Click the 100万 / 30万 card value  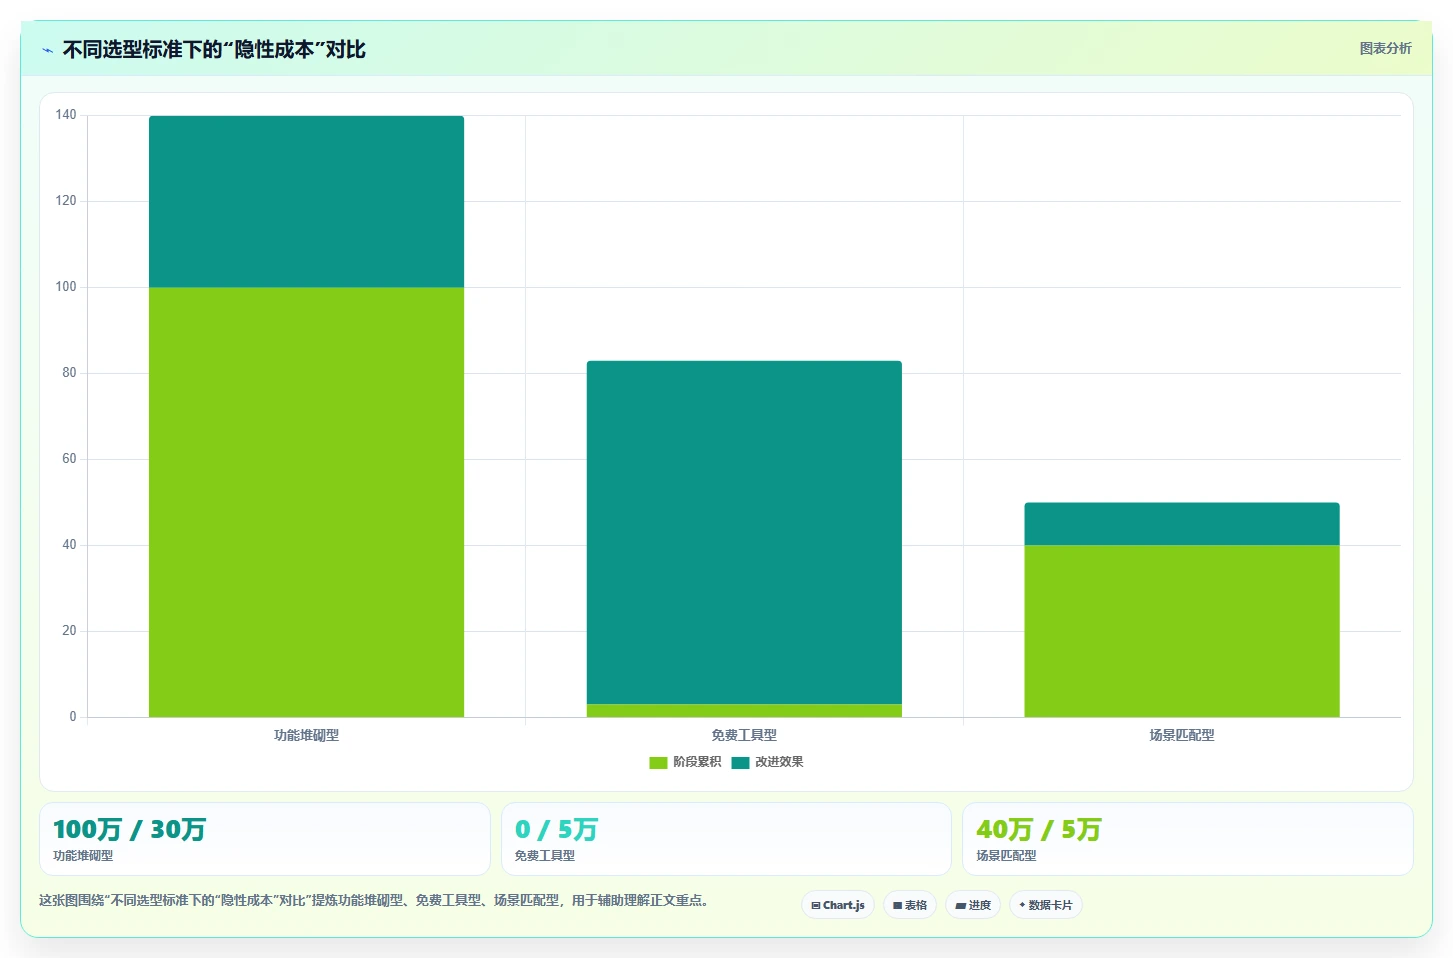coord(129,830)
